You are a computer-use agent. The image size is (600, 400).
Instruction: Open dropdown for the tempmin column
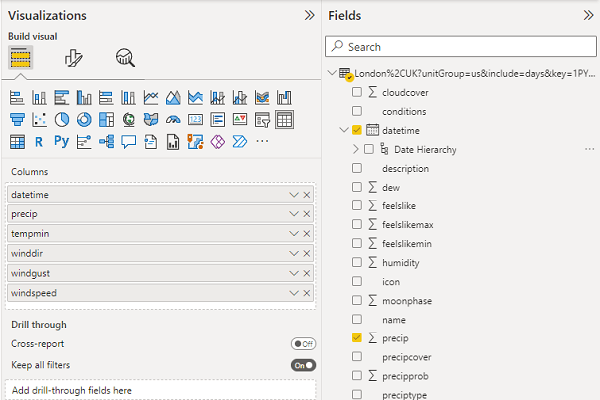(x=293, y=233)
